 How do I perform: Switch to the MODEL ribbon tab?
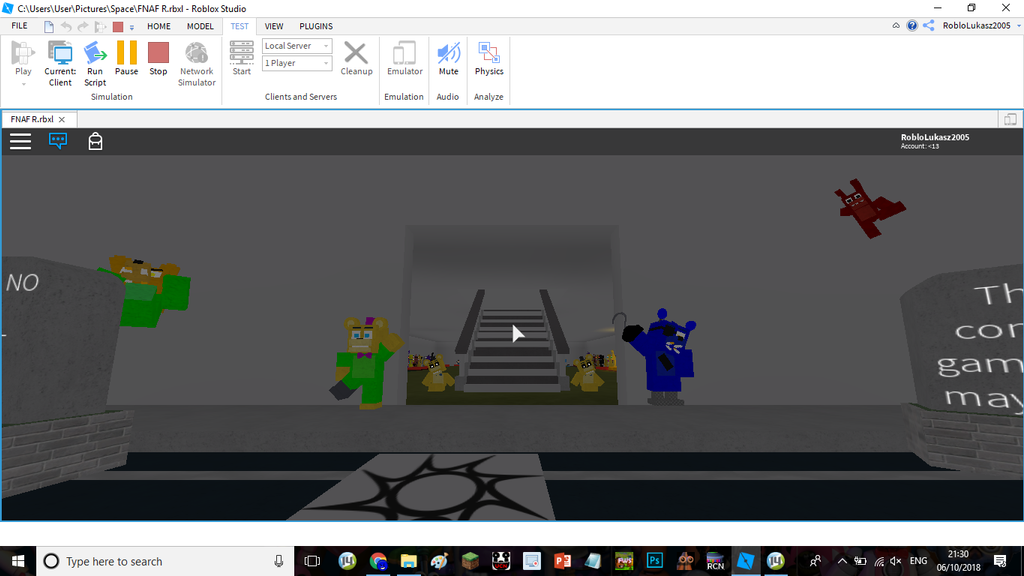point(200,26)
